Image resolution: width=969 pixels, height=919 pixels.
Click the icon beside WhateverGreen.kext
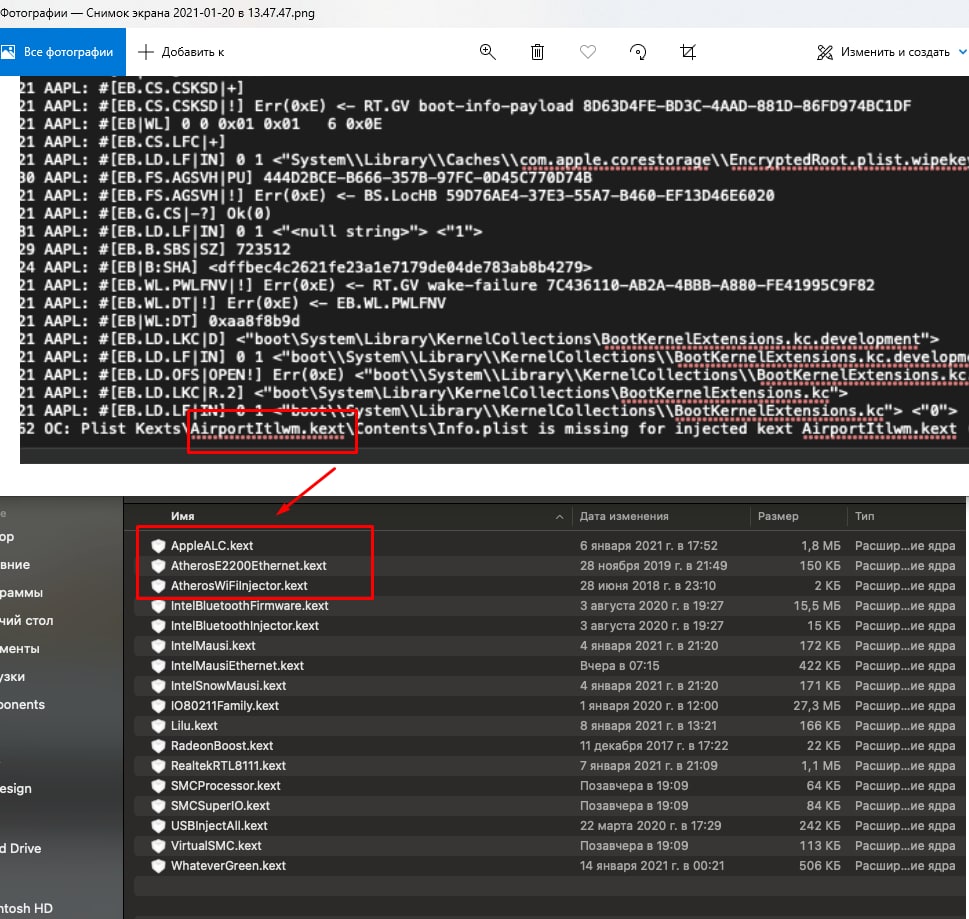click(x=158, y=865)
